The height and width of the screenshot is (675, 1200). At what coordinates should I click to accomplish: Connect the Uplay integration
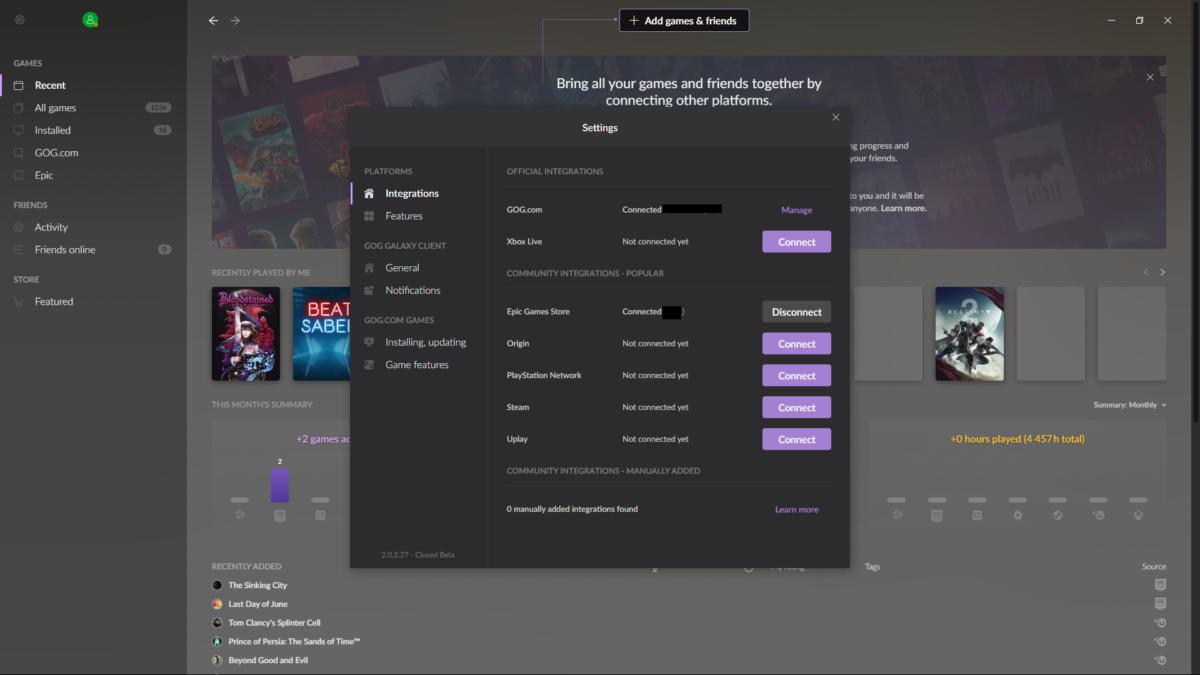point(797,440)
